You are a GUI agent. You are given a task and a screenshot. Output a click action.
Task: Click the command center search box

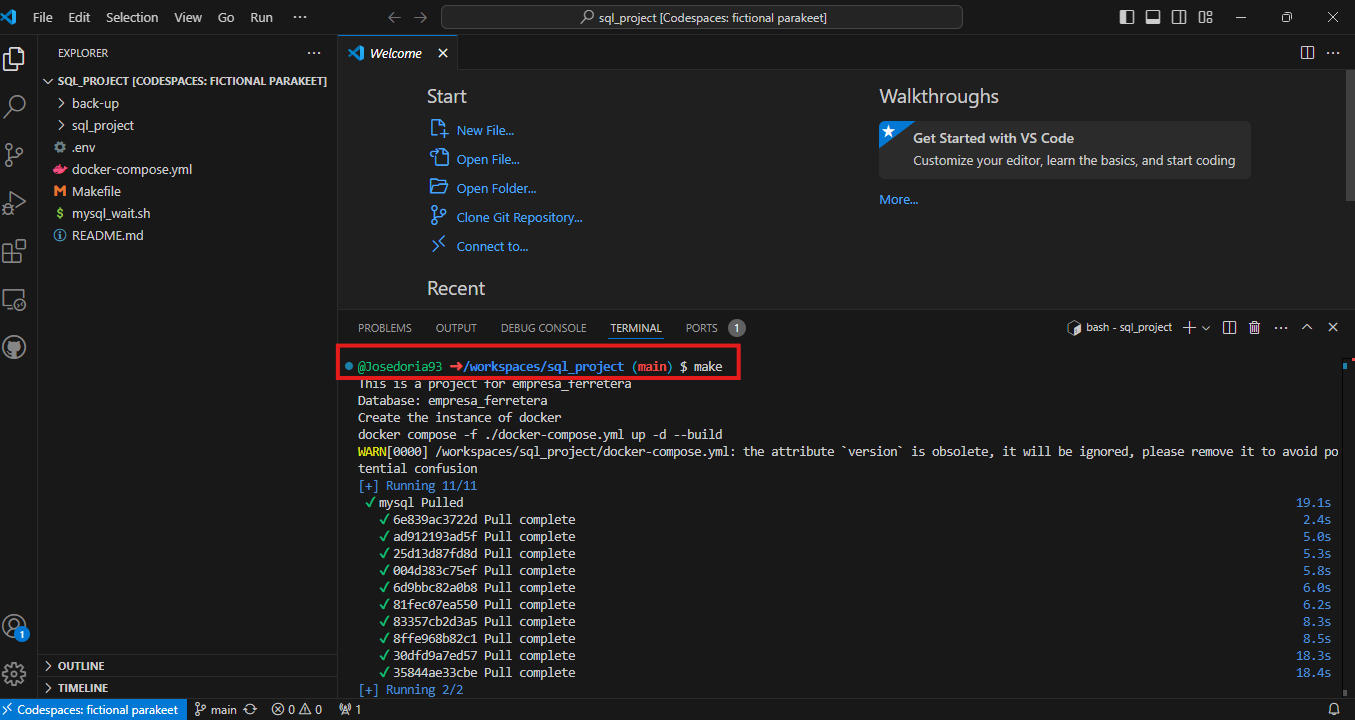point(702,17)
